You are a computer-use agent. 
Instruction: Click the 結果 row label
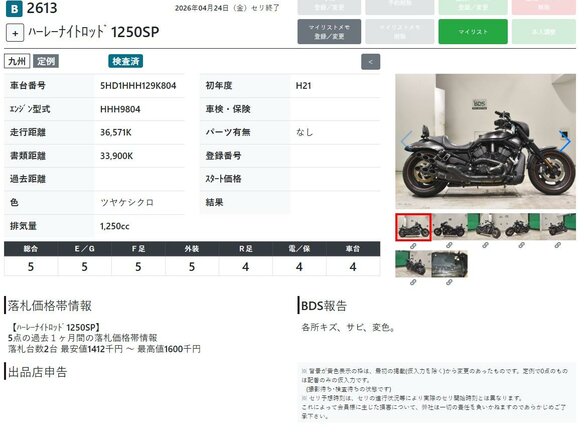point(215,203)
